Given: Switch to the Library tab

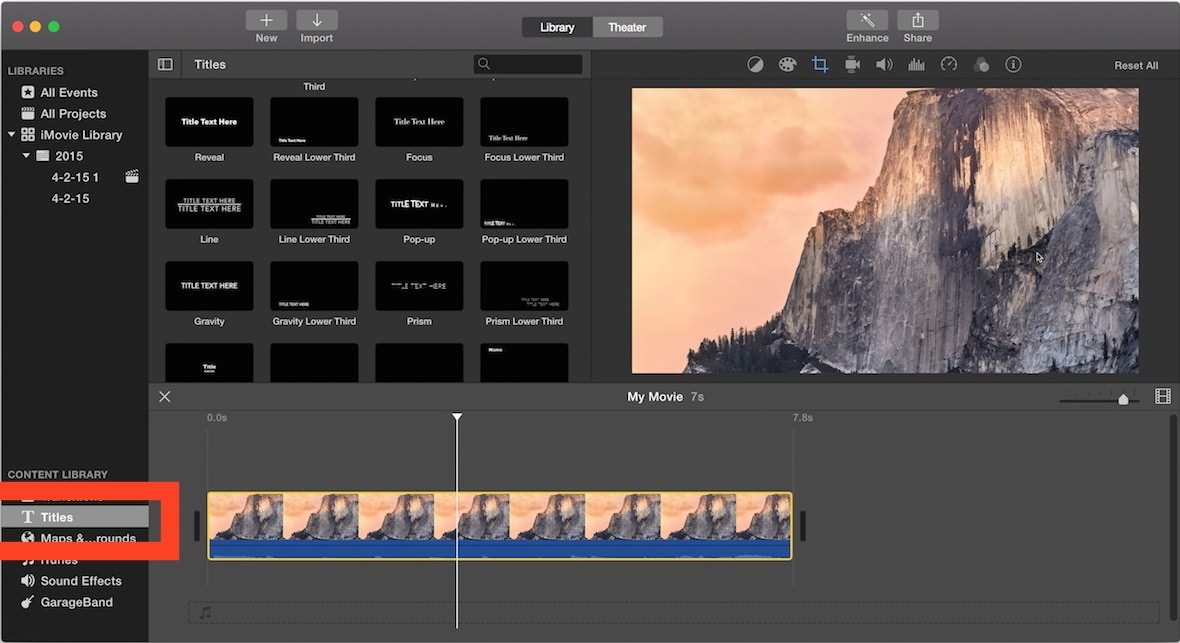Looking at the screenshot, I should 557,27.
